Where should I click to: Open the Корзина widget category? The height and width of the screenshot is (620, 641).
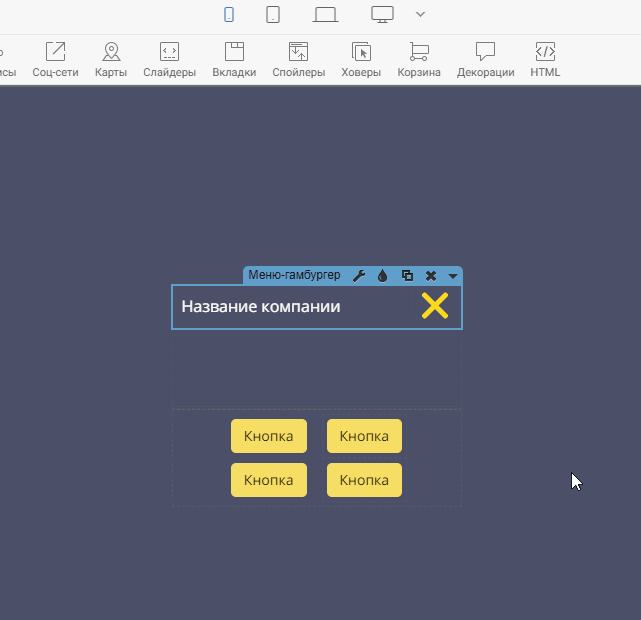point(419,60)
